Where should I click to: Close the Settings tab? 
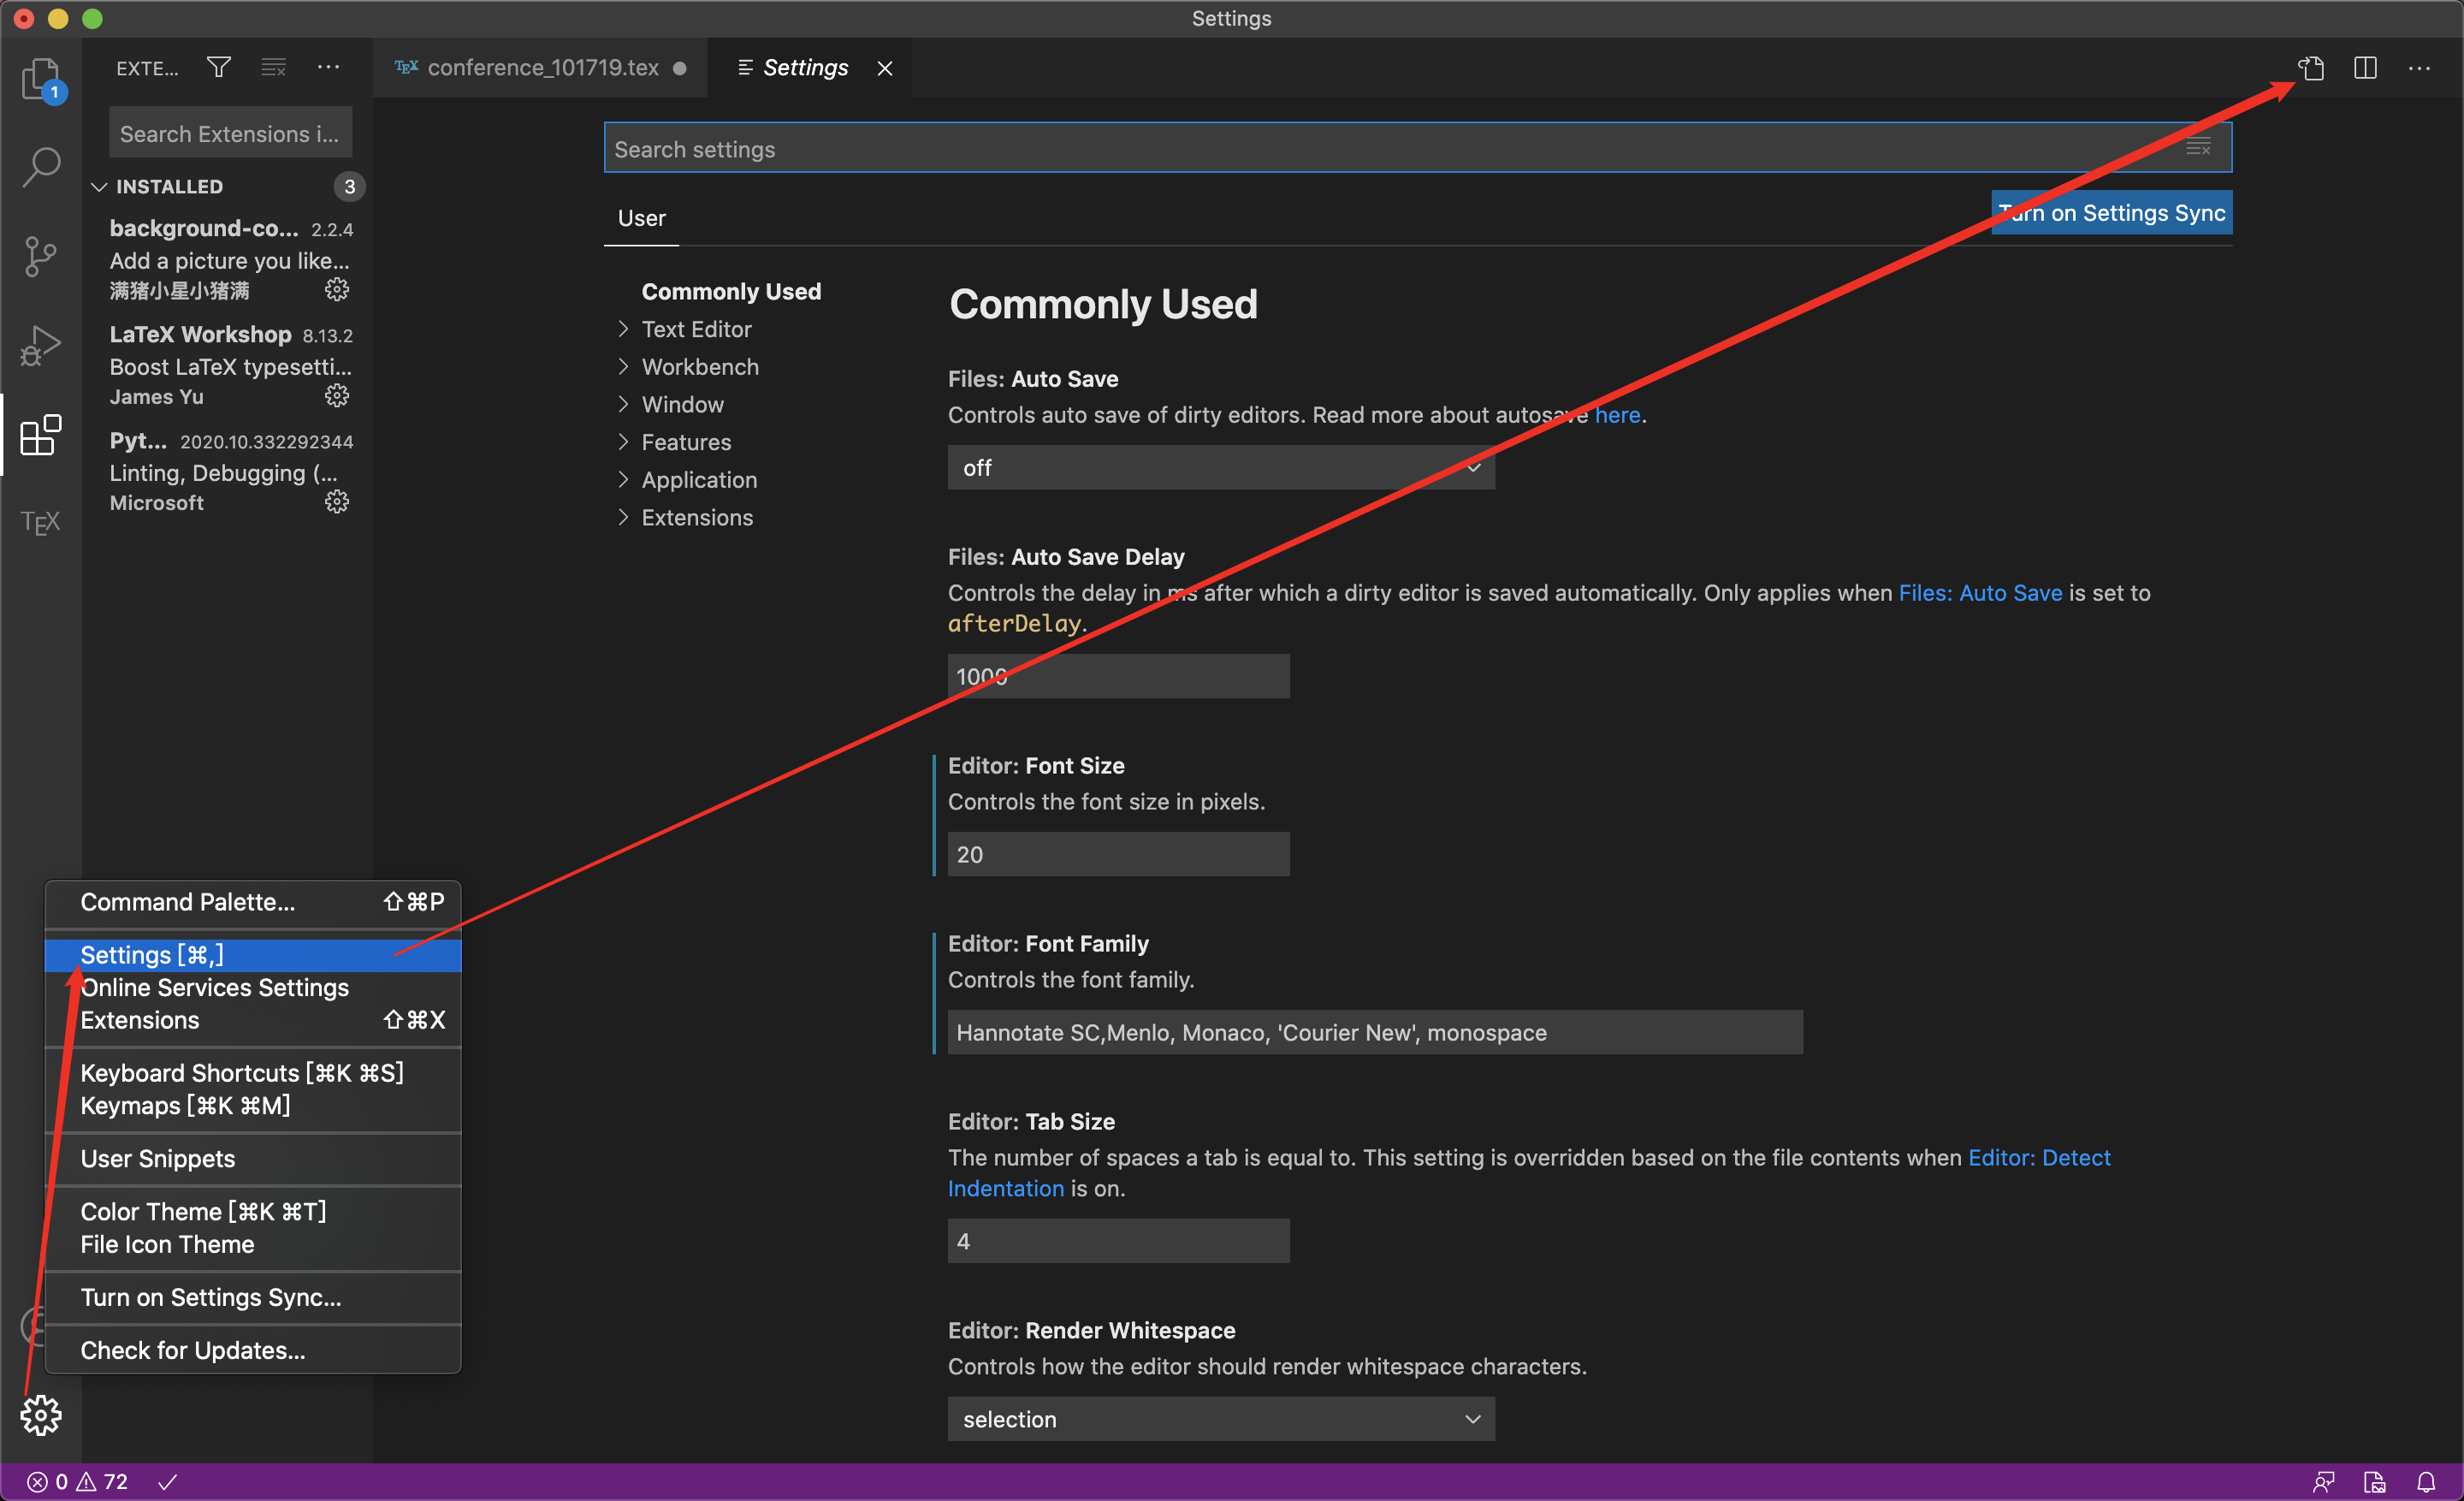(885, 68)
